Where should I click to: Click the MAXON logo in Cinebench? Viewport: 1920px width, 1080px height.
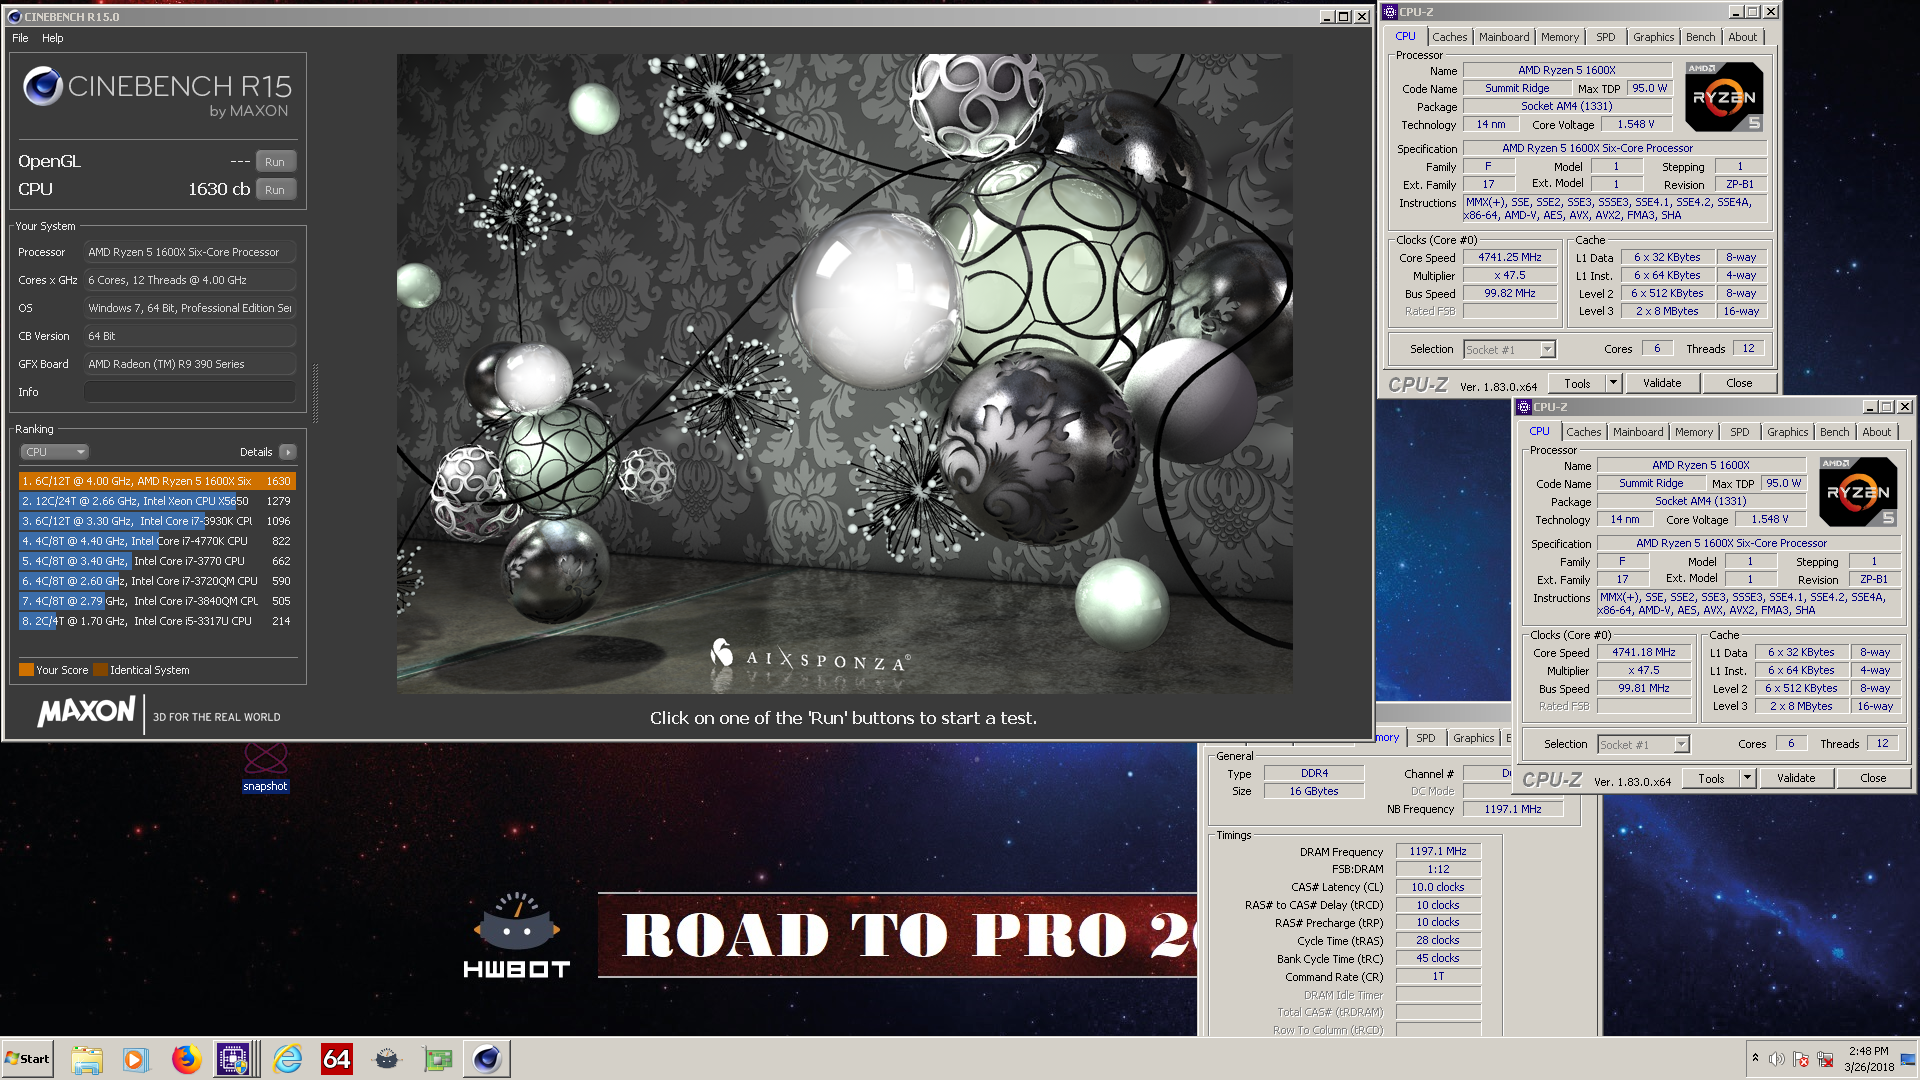(x=86, y=711)
